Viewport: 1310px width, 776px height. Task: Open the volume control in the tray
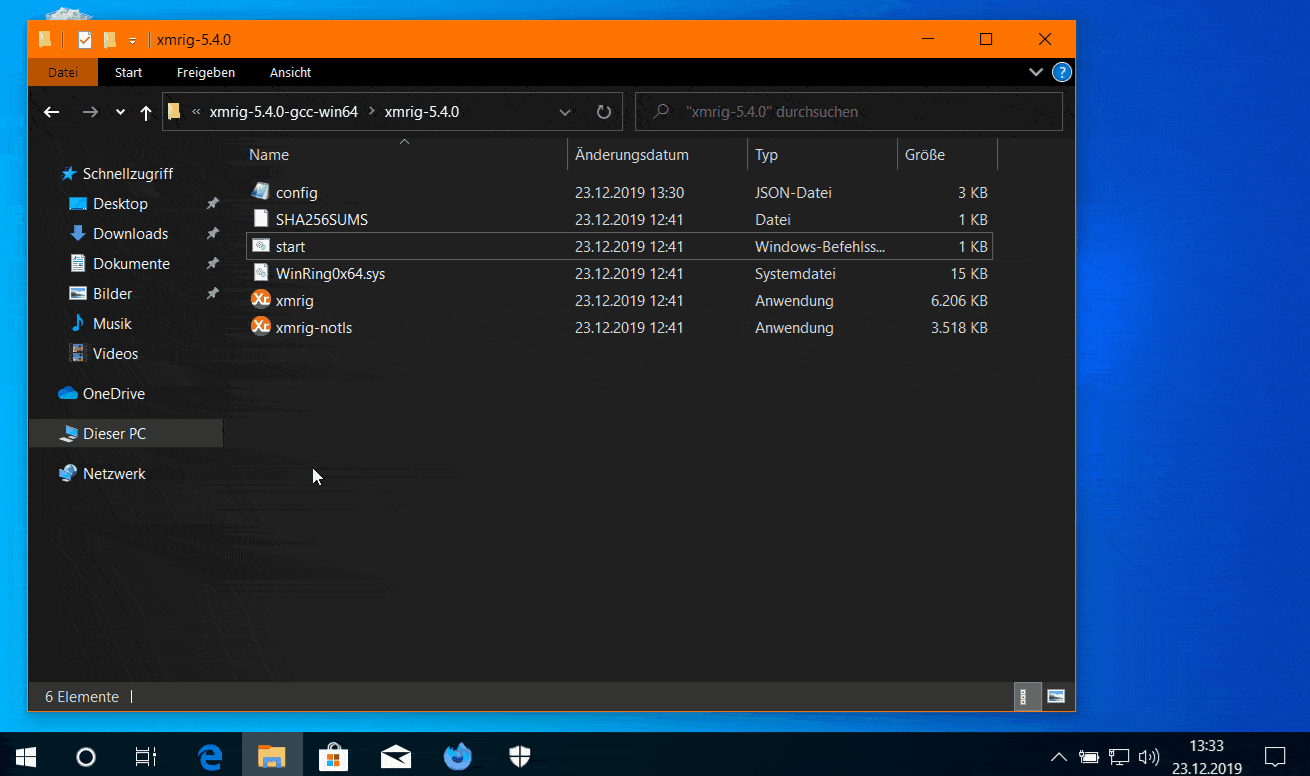[1149, 757]
